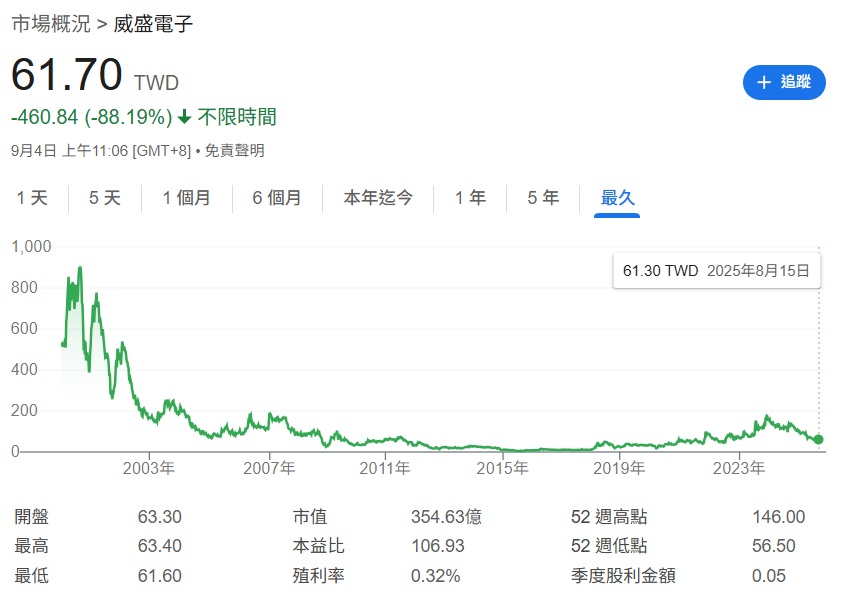Select the 1 天 time range tab
The height and width of the screenshot is (596, 850).
(x=32, y=198)
